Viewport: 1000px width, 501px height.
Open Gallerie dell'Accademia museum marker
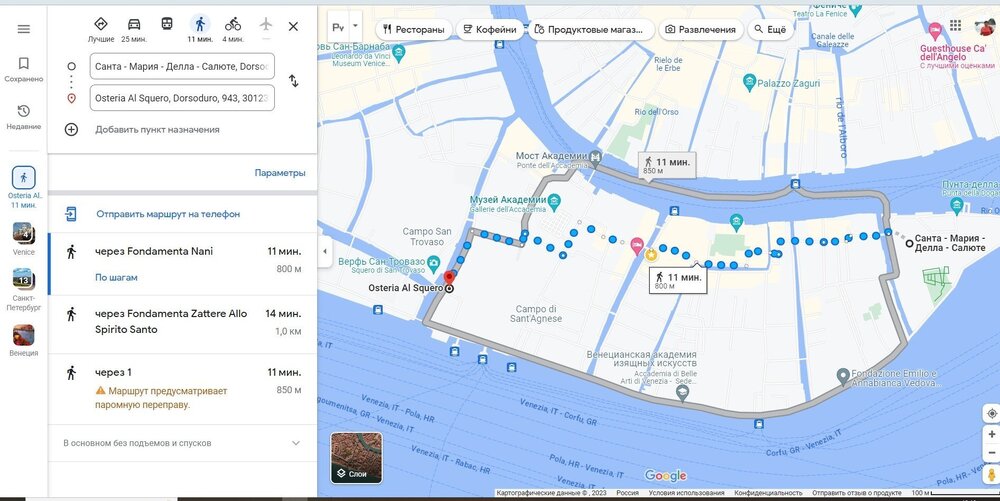pos(554,200)
